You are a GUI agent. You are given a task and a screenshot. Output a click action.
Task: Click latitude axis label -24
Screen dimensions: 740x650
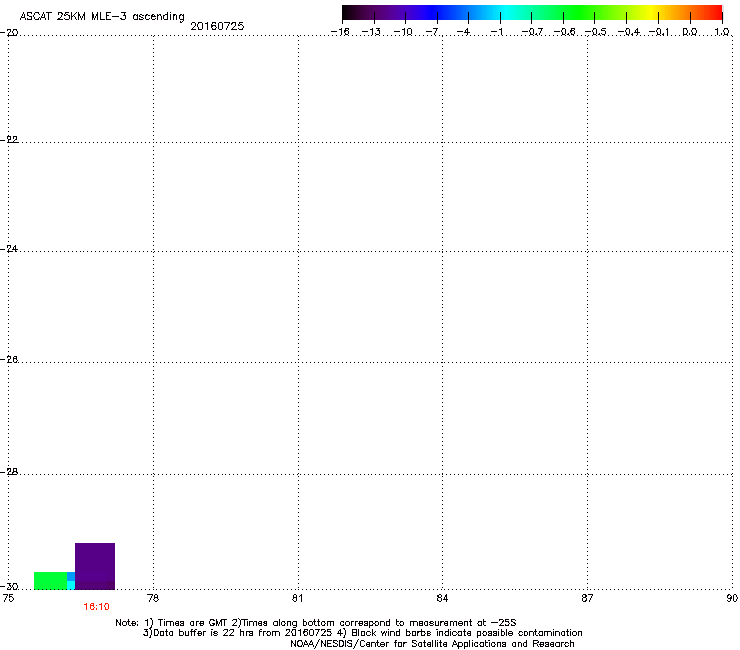(9, 249)
